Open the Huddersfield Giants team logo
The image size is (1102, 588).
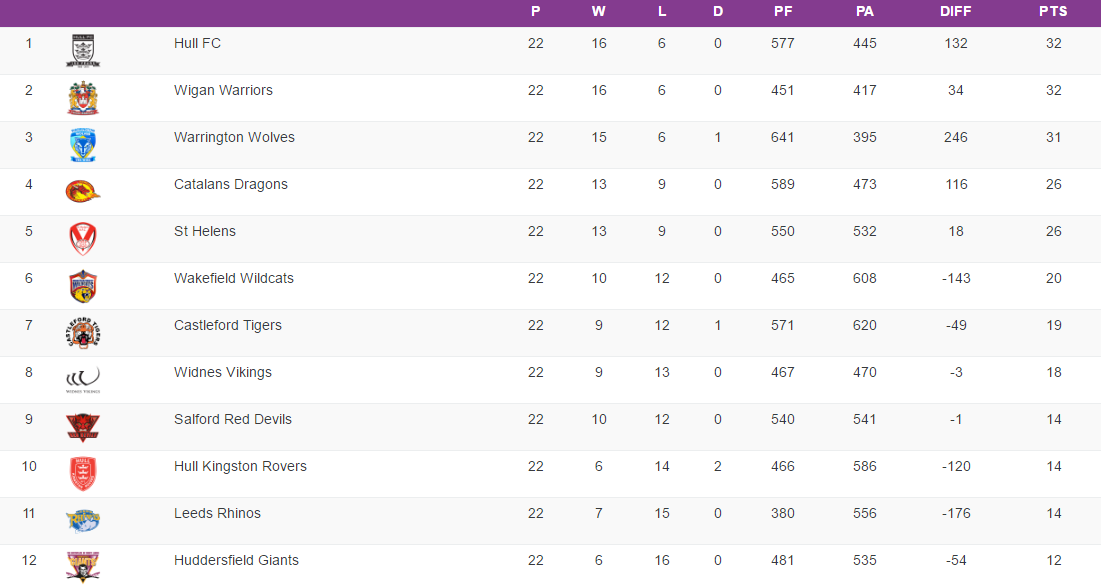[83, 566]
